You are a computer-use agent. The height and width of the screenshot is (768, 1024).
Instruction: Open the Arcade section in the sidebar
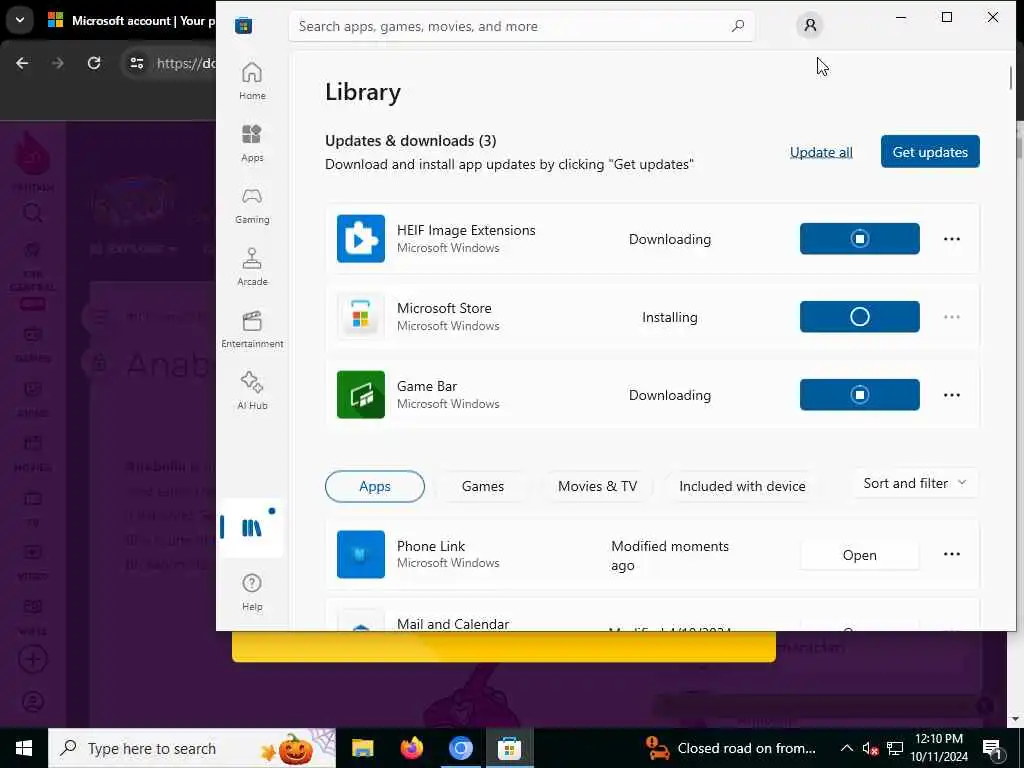point(252,267)
